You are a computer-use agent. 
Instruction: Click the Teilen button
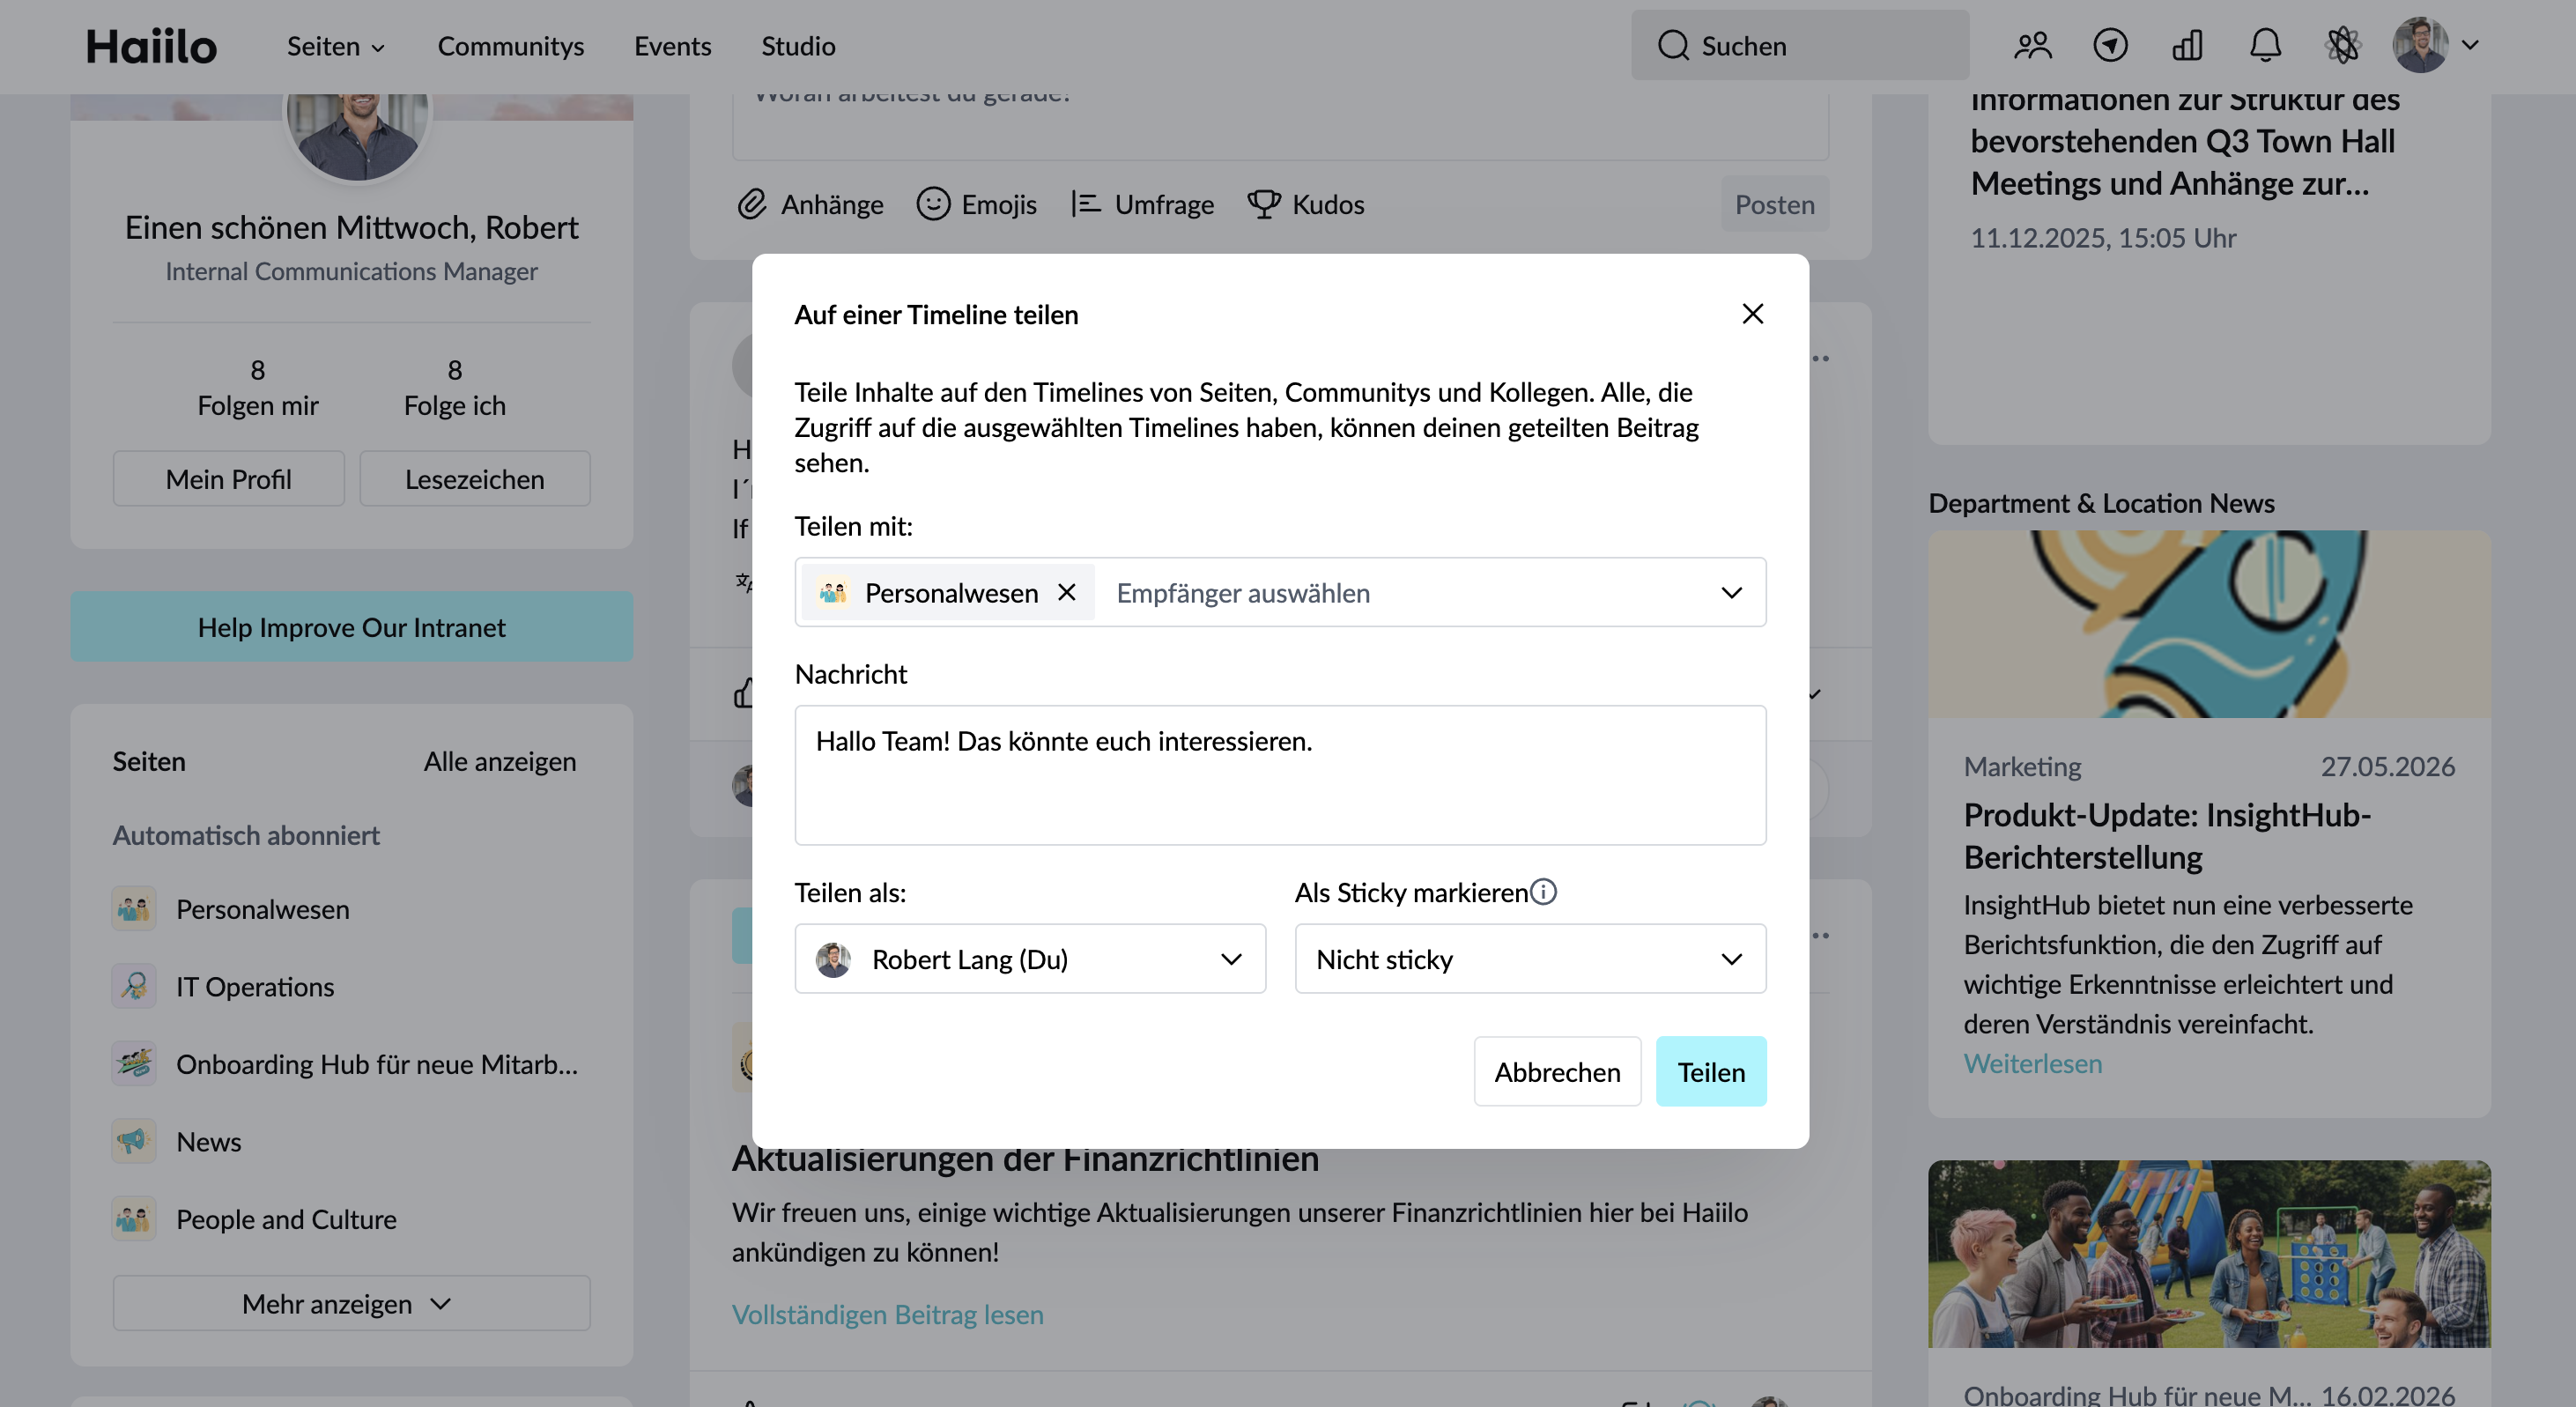(x=1710, y=1071)
